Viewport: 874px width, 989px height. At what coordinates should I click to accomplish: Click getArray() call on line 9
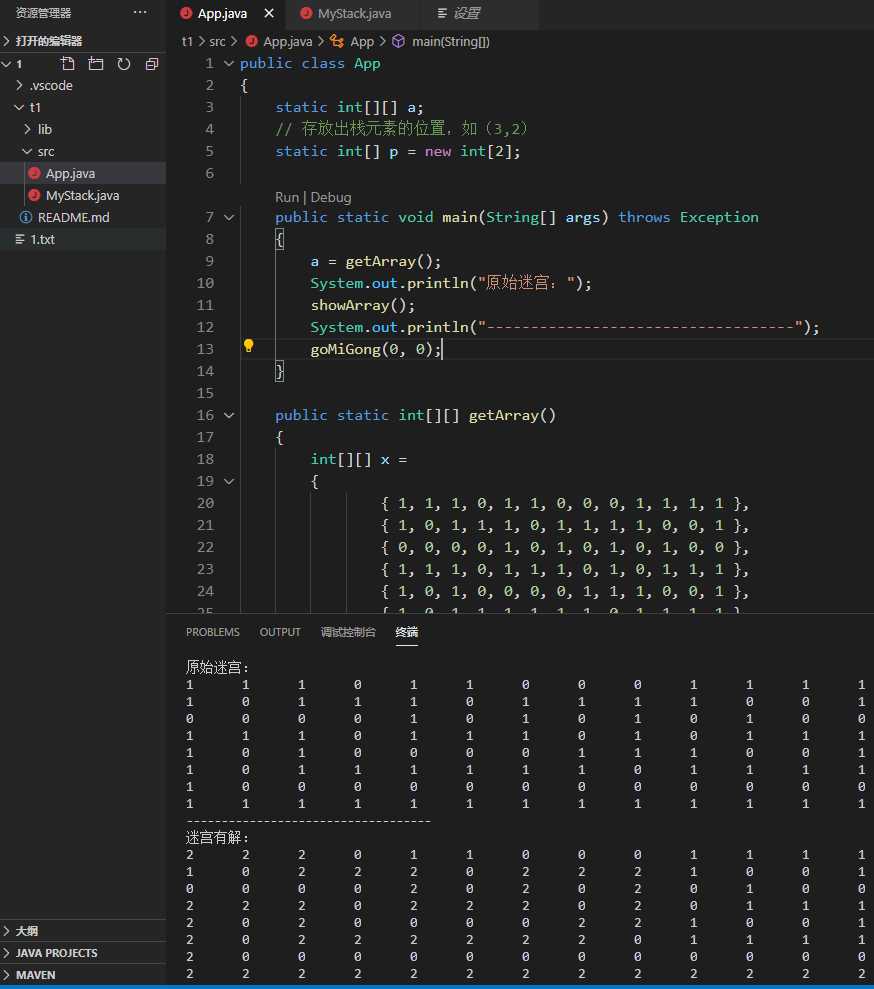coord(393,261)
